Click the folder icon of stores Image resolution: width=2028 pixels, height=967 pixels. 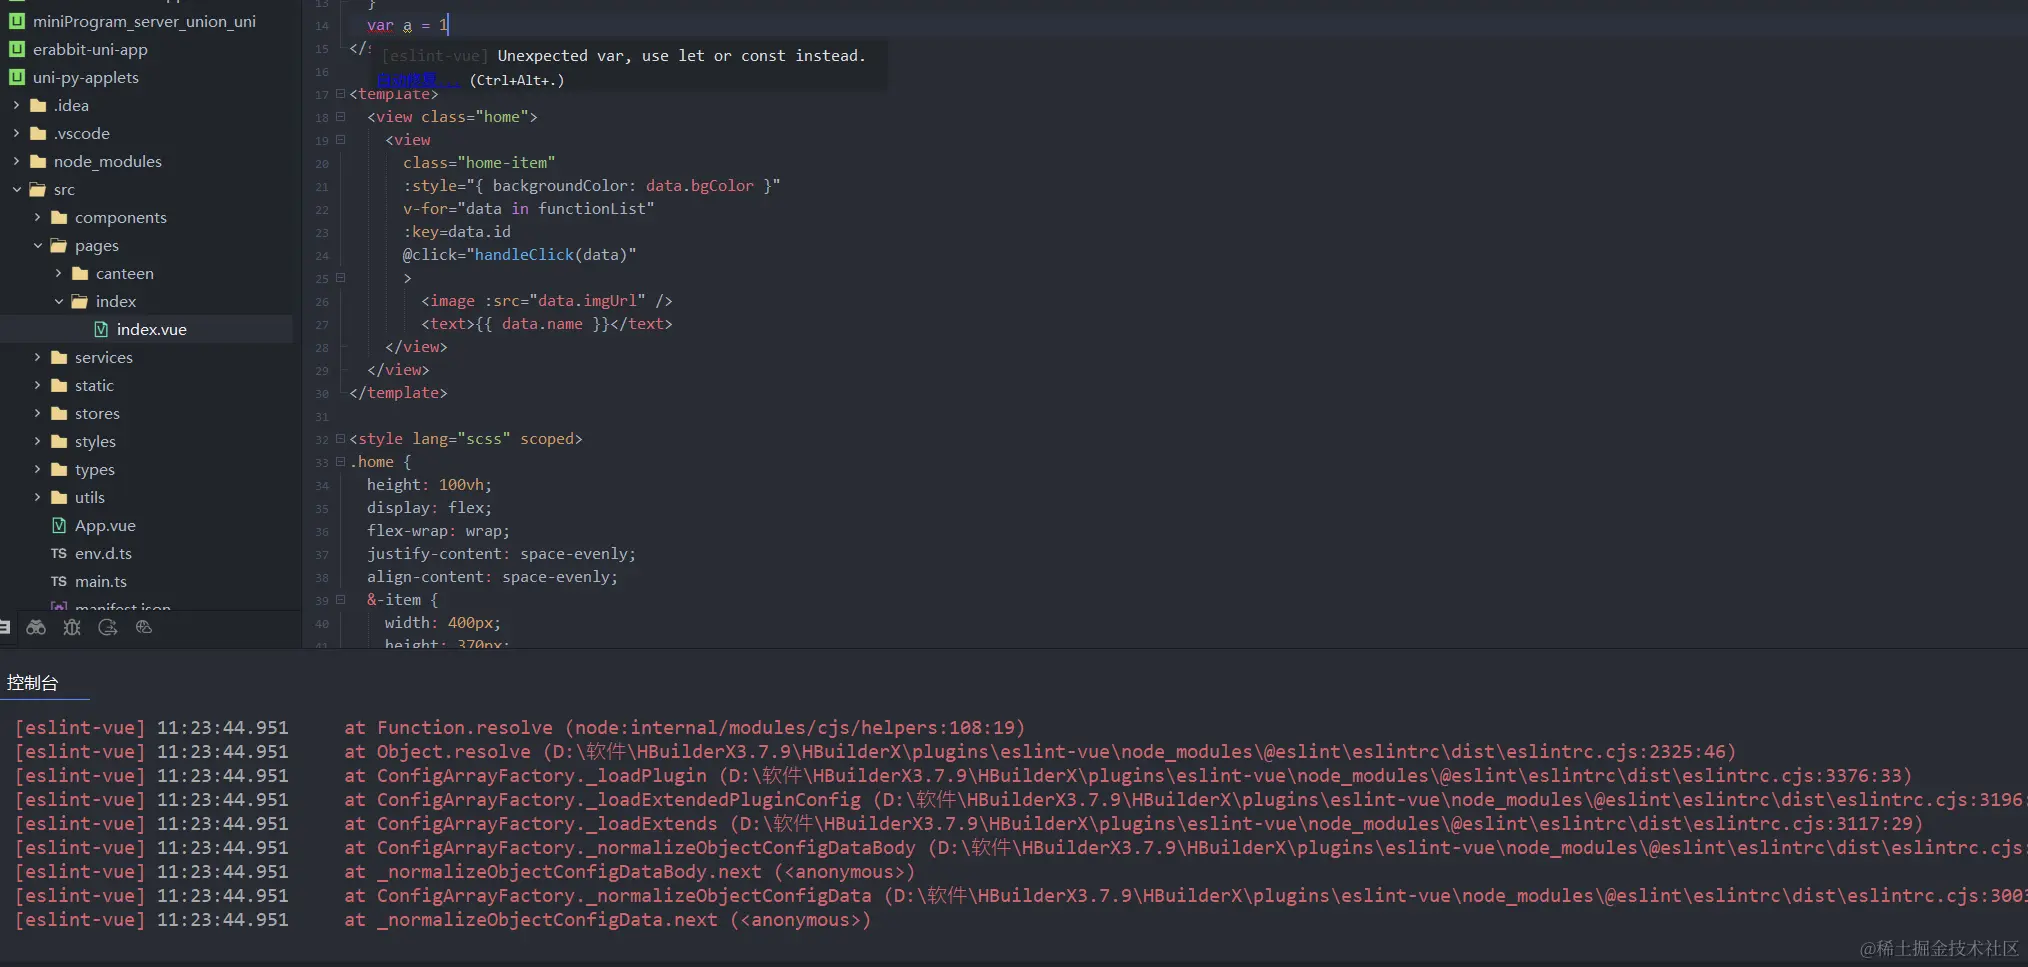(x=59, y=413)
